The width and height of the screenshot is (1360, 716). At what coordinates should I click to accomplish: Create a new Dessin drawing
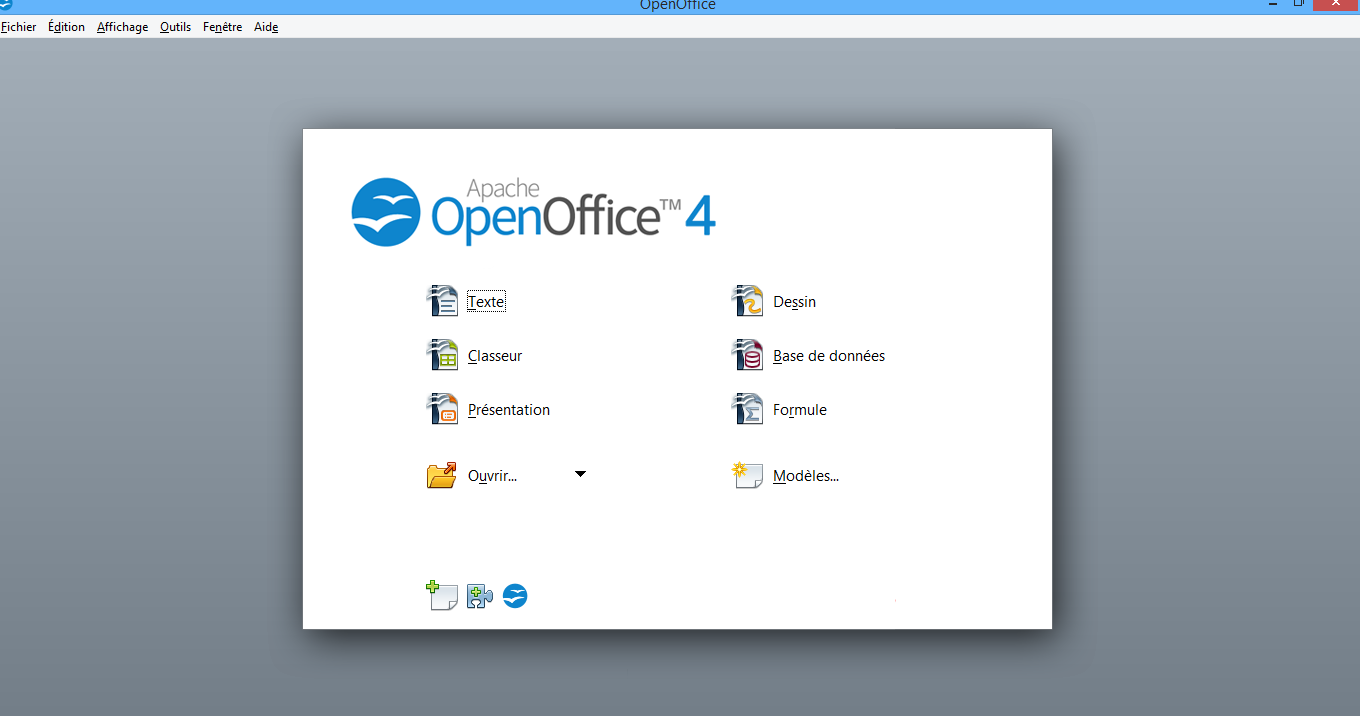(794, 302)
